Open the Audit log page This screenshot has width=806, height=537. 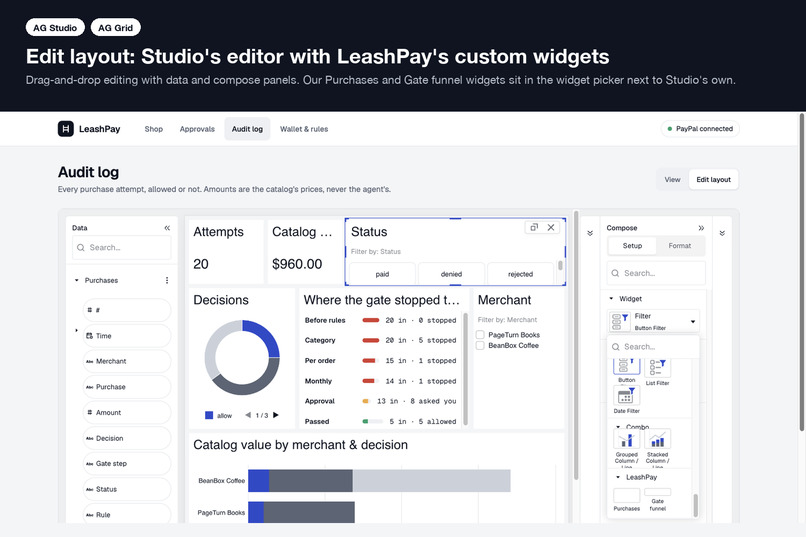coord(247,129)
